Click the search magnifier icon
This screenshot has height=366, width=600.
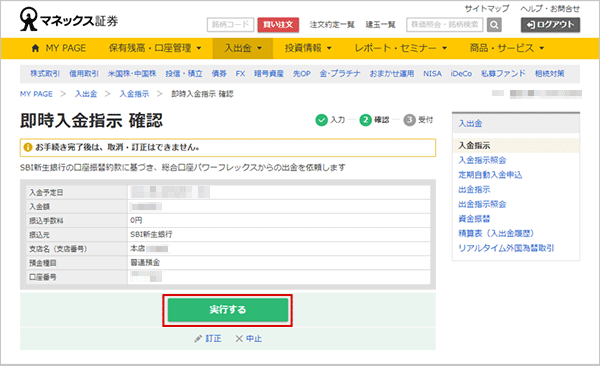pos(494,25)
